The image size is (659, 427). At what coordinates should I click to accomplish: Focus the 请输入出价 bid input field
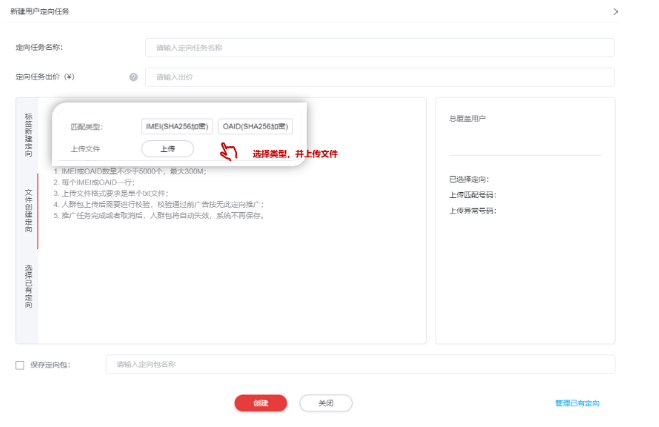coord(380,77)
